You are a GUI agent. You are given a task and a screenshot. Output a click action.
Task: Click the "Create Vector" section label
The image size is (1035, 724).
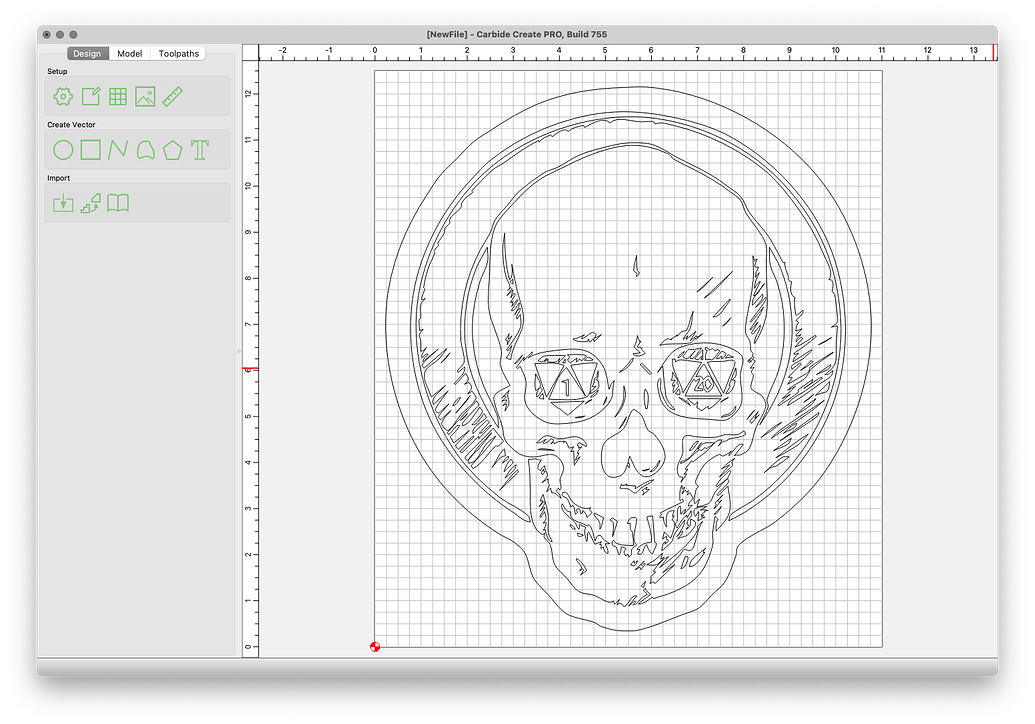71,125
